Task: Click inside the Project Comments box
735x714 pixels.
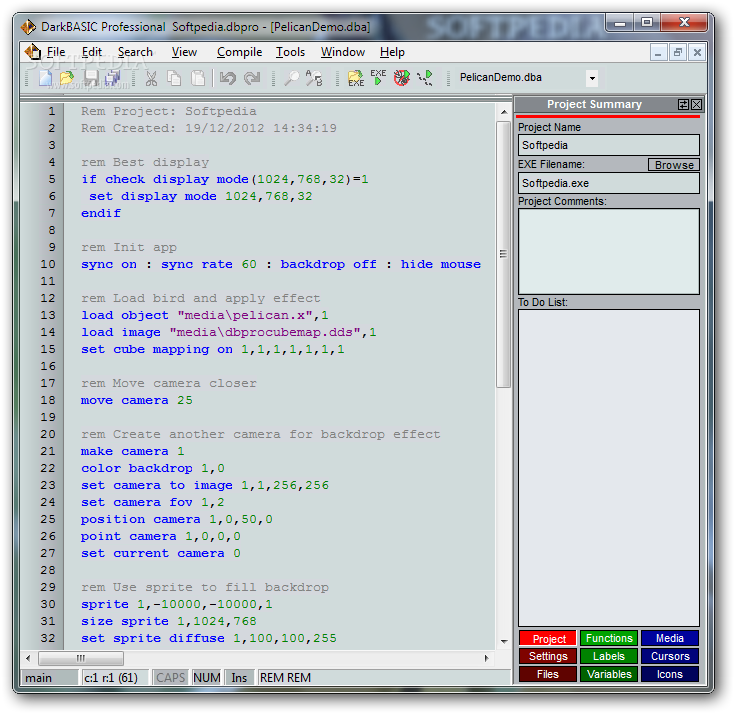Action: point(608,252)
